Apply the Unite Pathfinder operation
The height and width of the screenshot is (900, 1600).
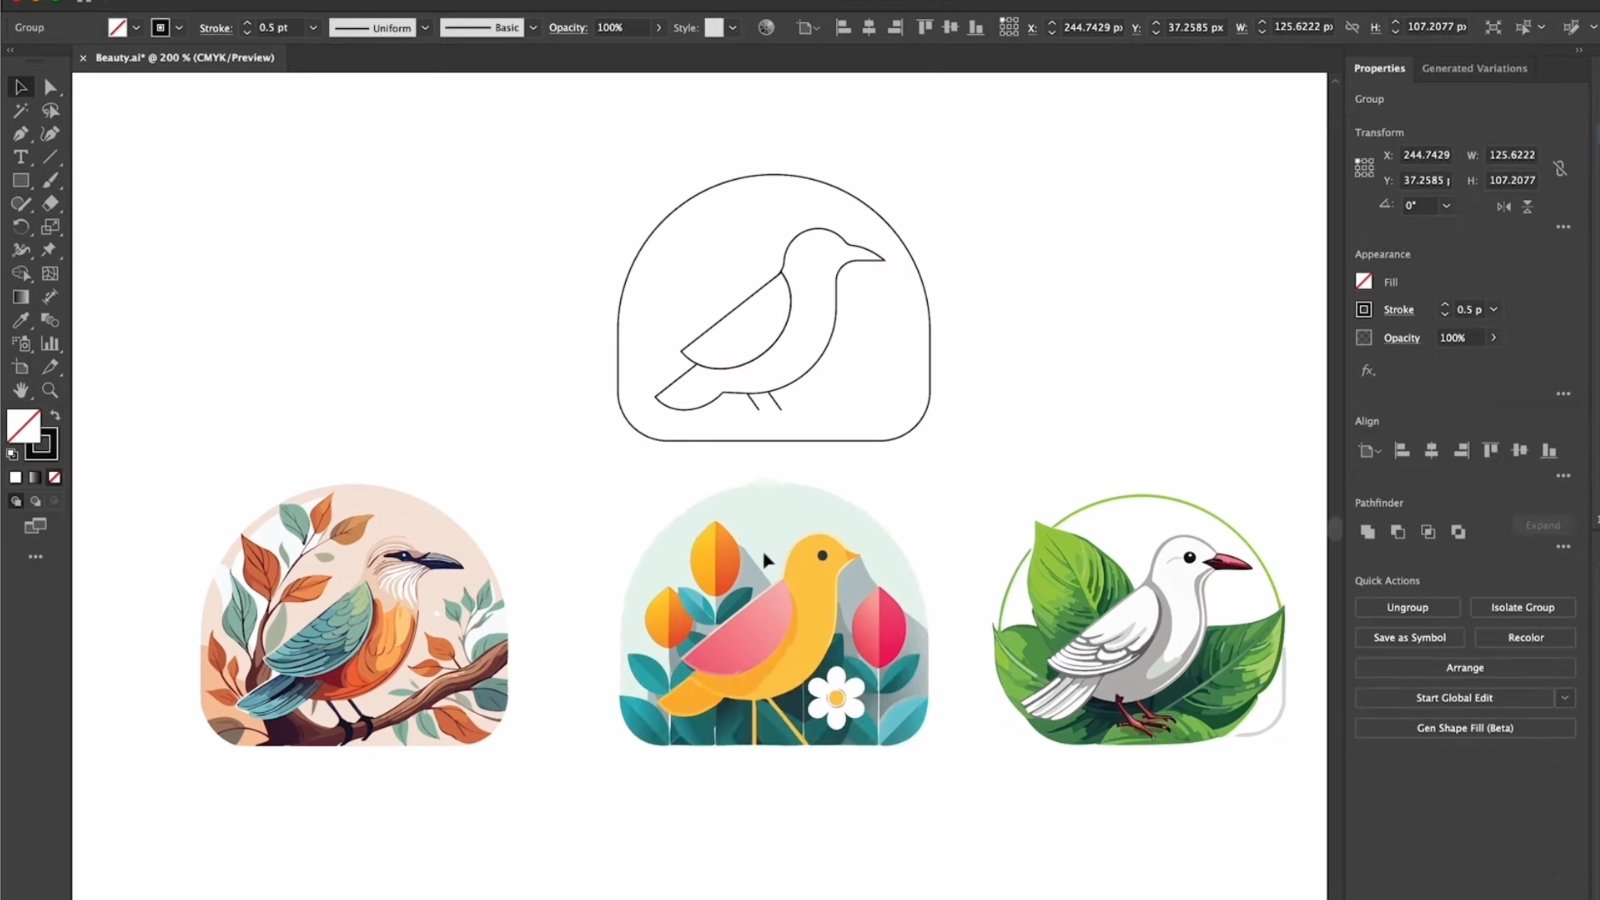coord(1368,532)
